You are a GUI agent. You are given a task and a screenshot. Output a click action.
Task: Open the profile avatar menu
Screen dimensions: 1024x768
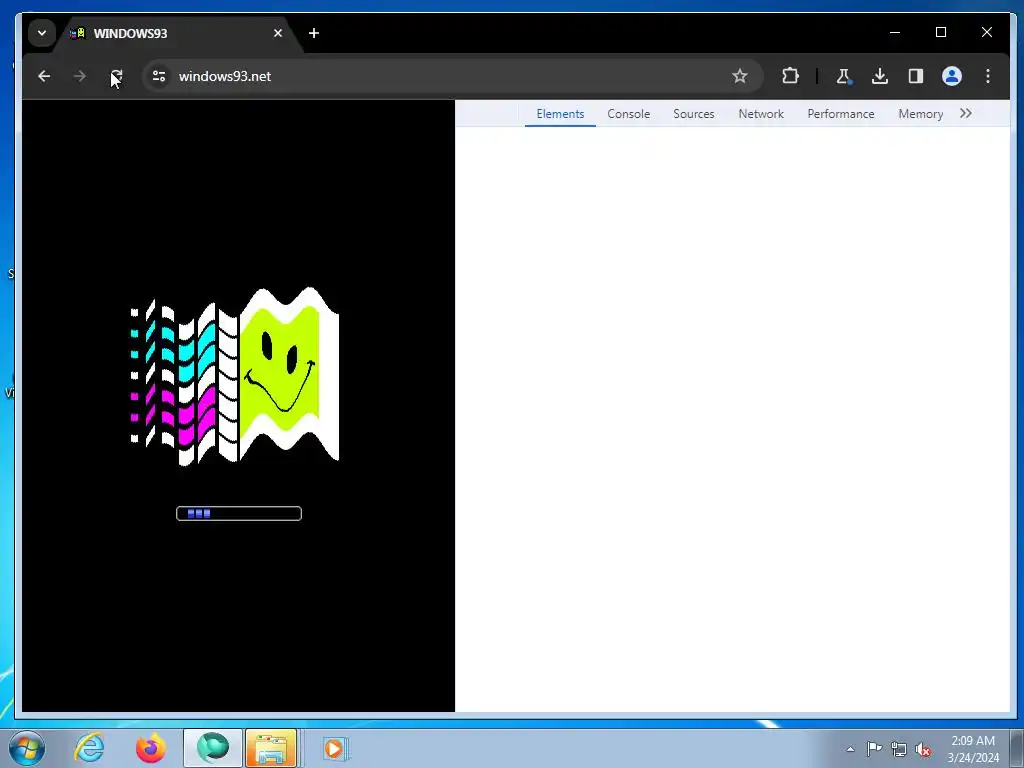coord(952,76)
